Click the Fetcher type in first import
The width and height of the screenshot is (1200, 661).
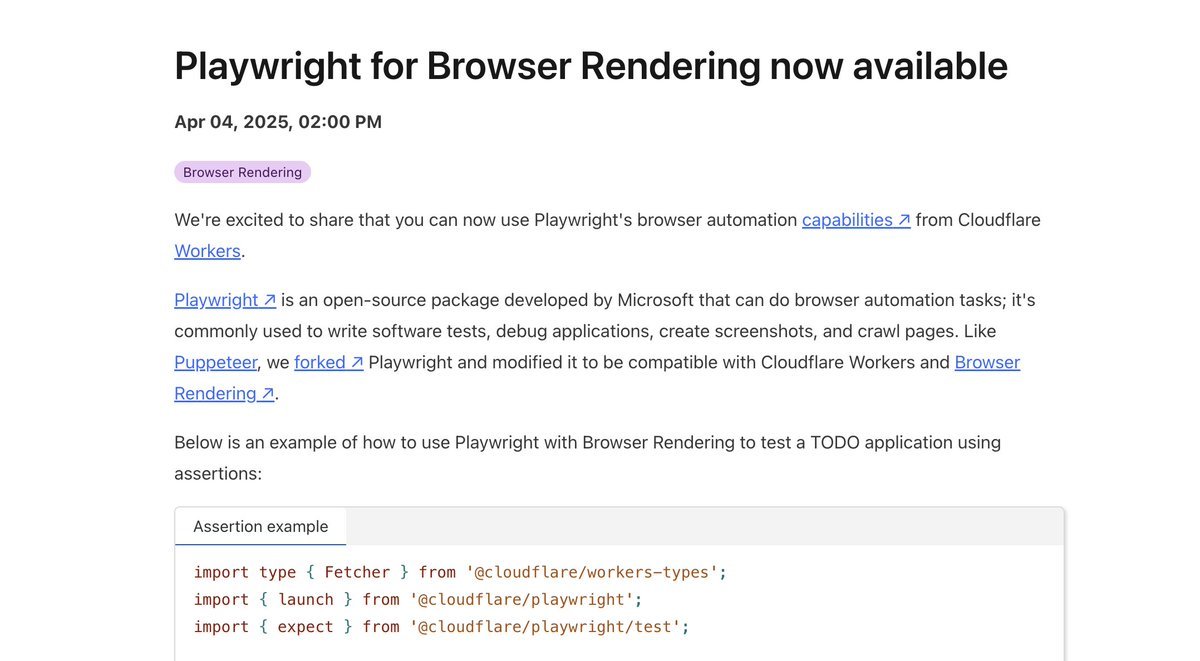357,572
